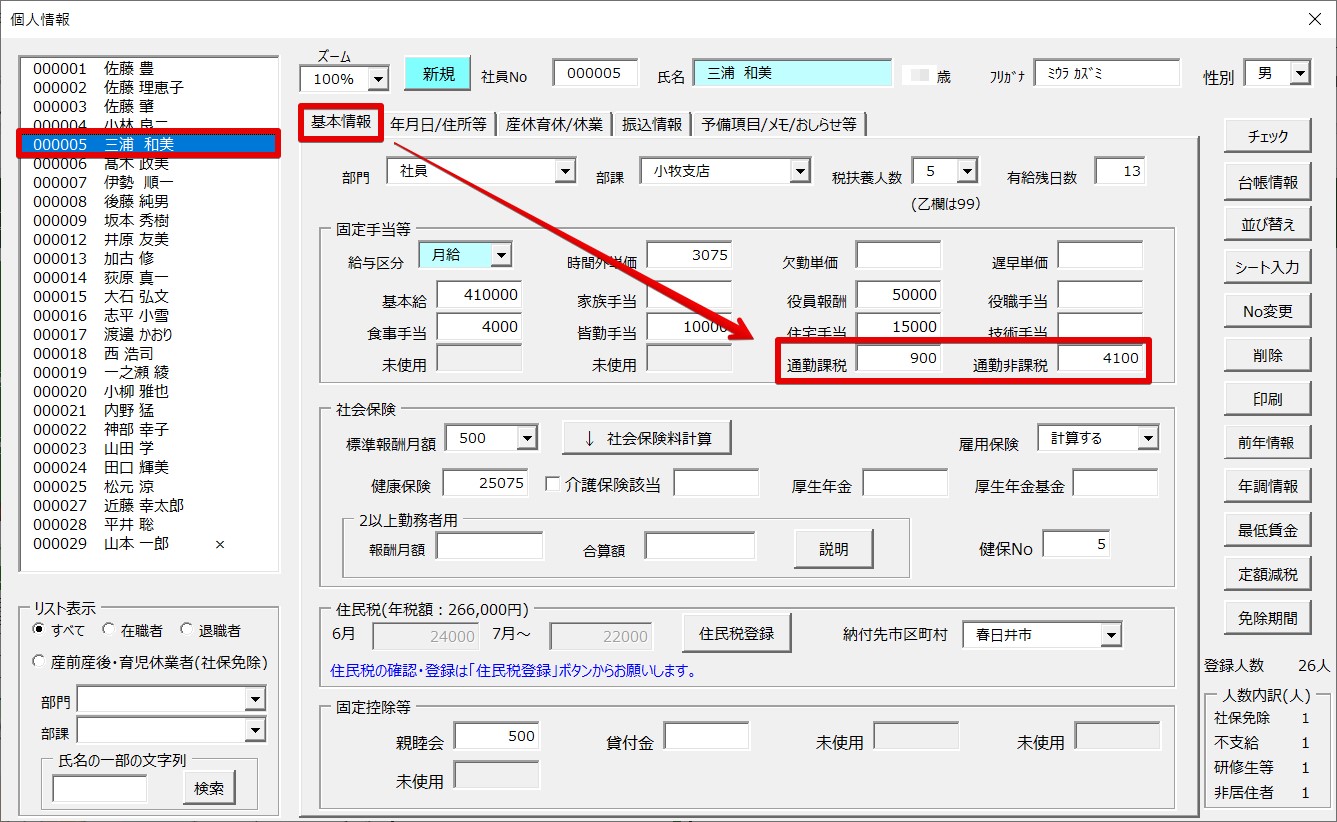Click the 定額減税 button
Viewport: 1337px width, 822px height.
point(1266,573)
